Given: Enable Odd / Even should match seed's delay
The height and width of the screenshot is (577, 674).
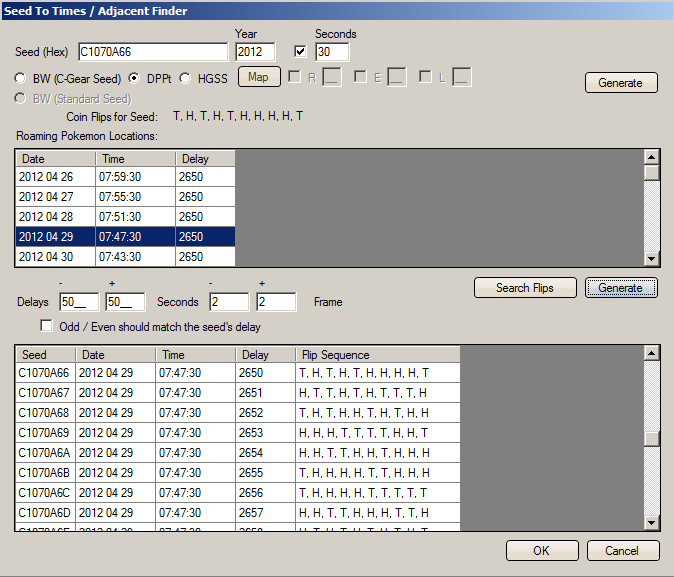Looking at the screenshot, I should point(46,325).
